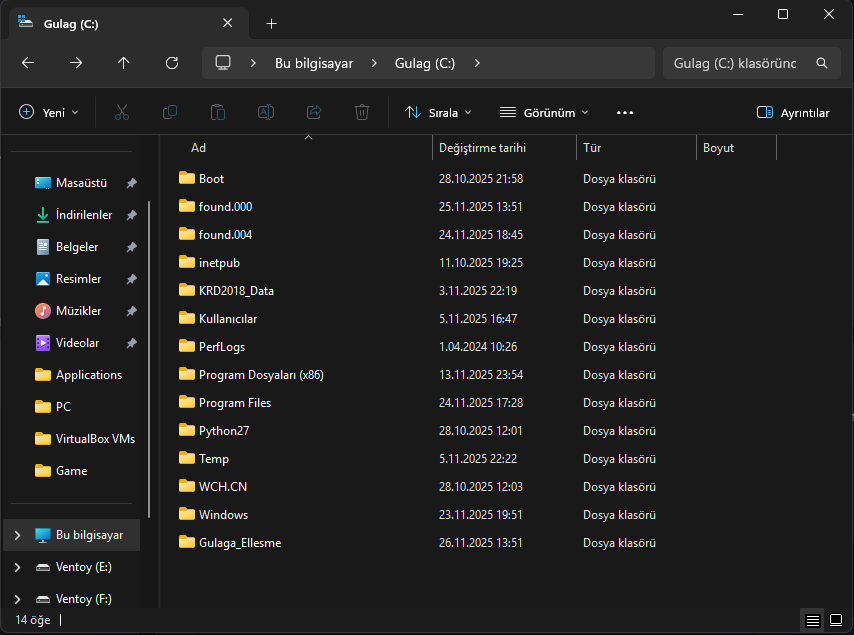Open a new File Explorer tab
Viewport: 854px width, 635px height.
(271, 23)
